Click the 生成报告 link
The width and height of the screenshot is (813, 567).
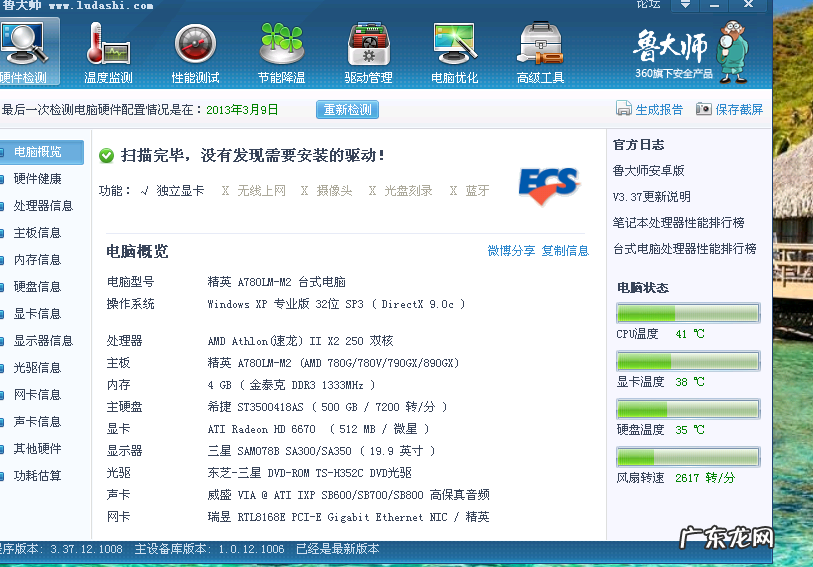pos(659,110)
